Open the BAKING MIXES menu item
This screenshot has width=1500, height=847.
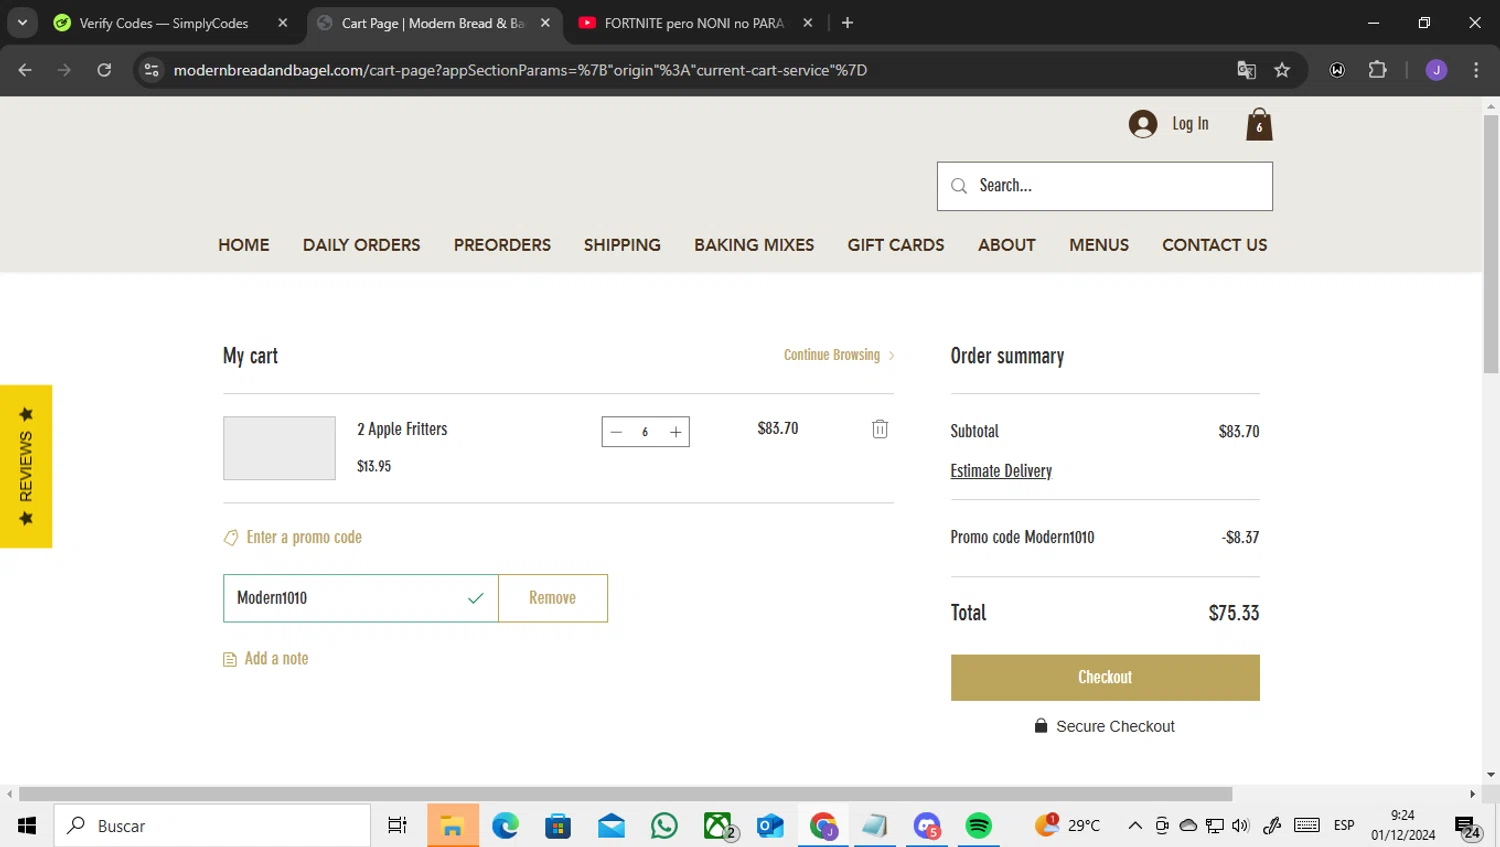(754, 245)
